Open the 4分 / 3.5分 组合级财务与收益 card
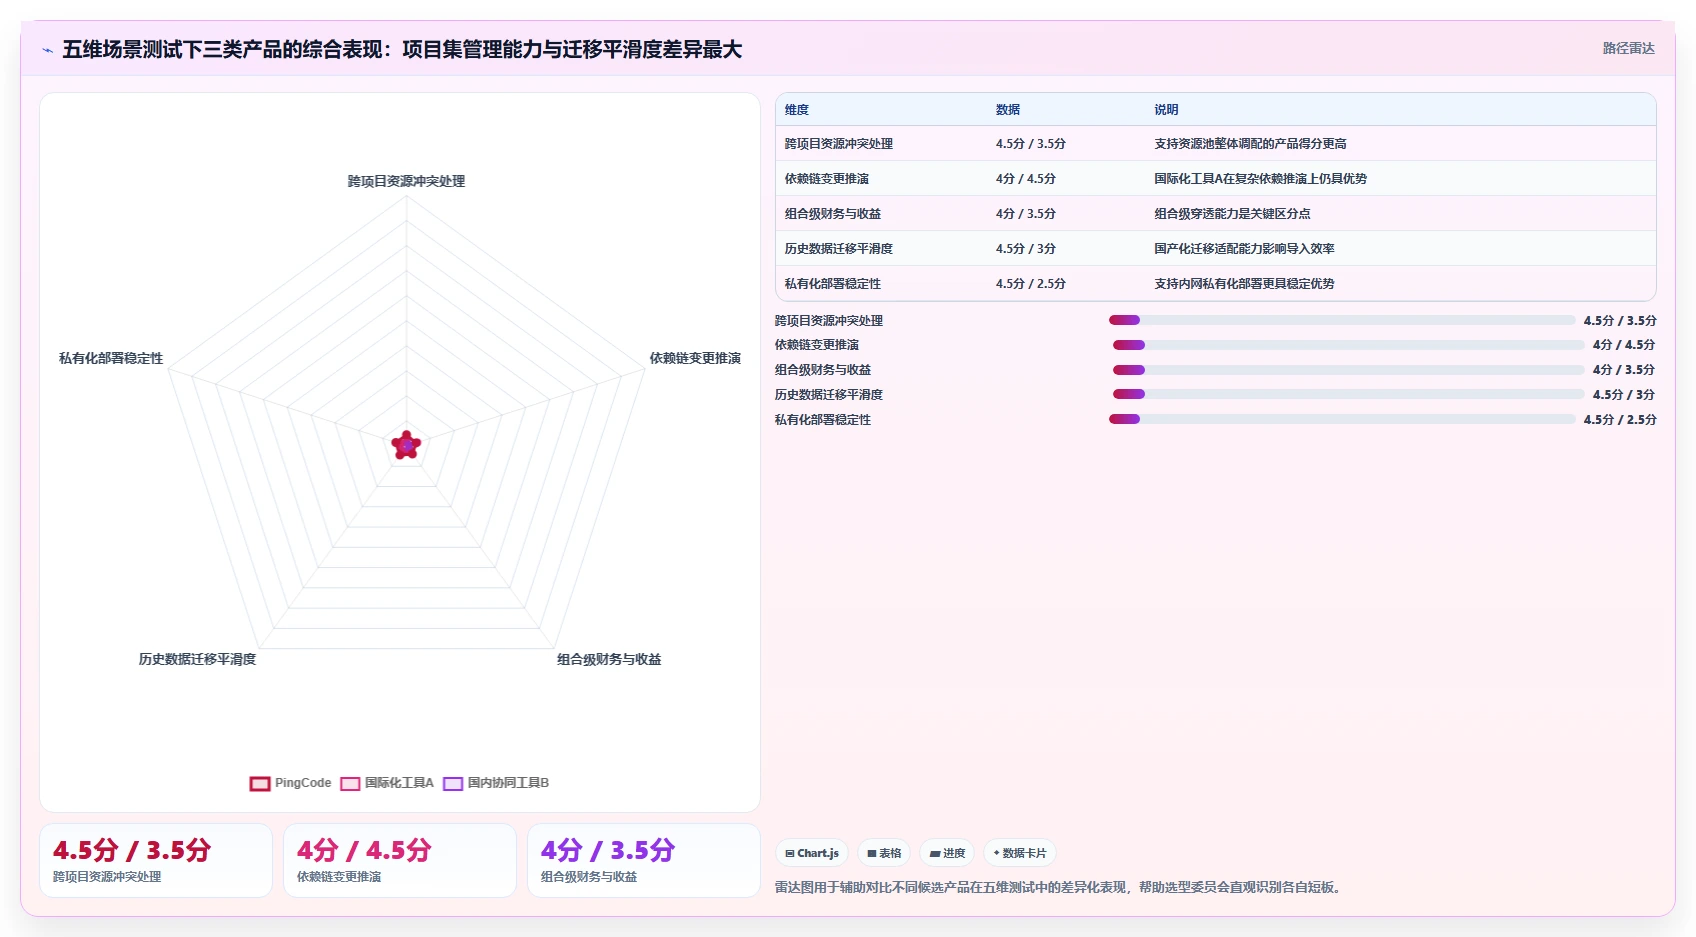The width and height of the screenshot is (1696, 937). click(644, 861)
